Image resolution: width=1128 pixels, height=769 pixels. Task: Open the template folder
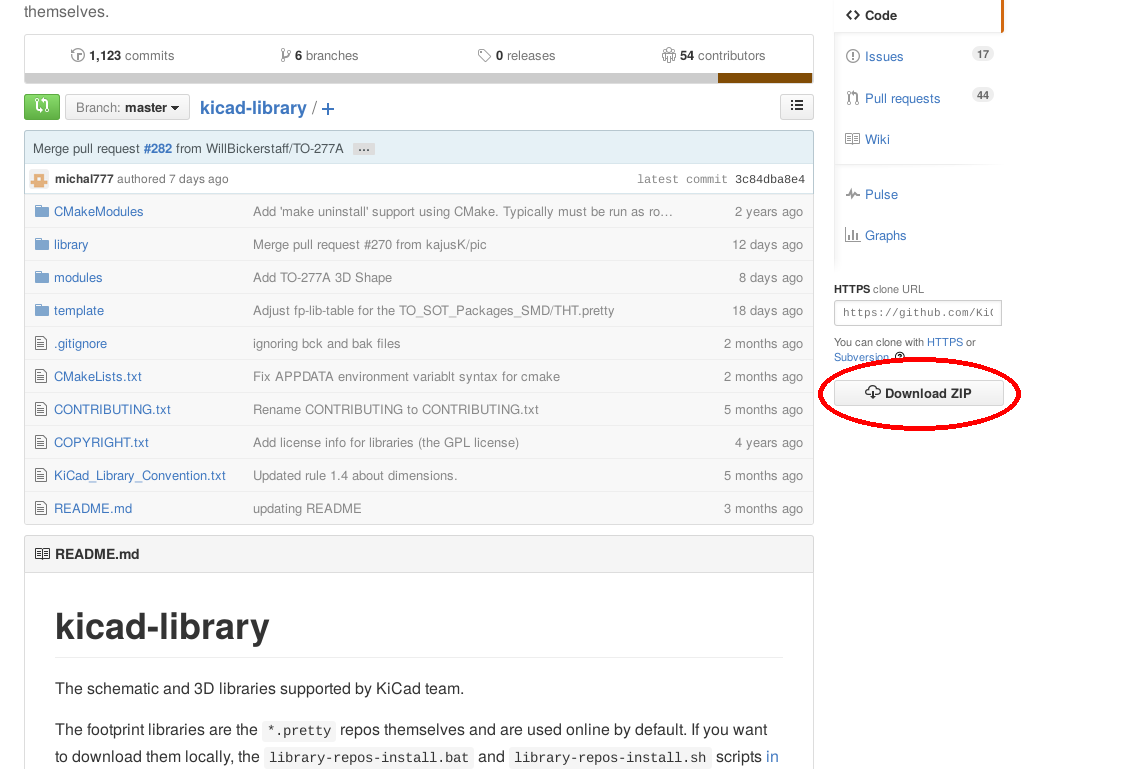[x=79, y=311]
